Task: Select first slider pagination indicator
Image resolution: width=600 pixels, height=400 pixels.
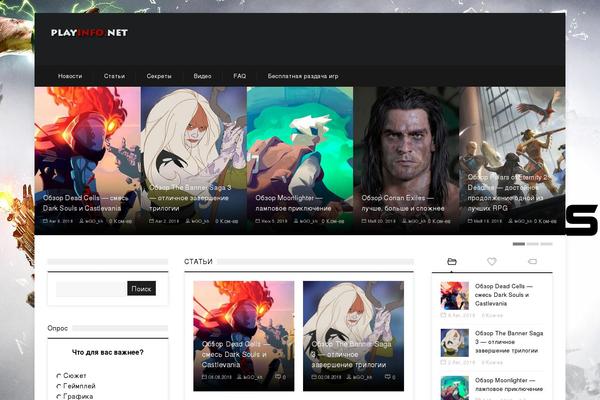Action: [x=519, y=244]
